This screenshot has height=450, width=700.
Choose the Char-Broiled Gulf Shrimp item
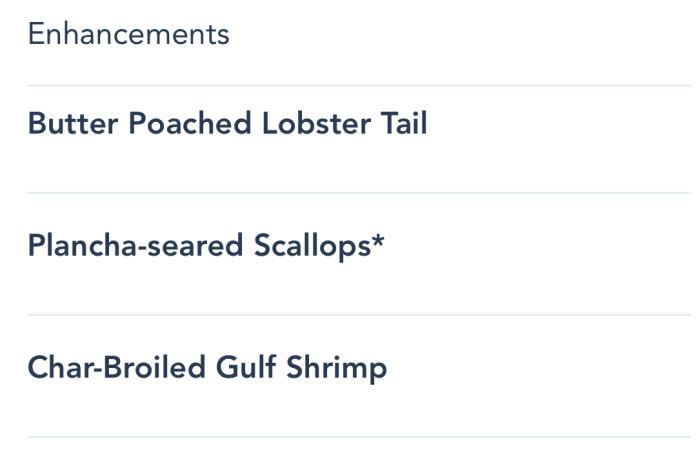(206, 368)
